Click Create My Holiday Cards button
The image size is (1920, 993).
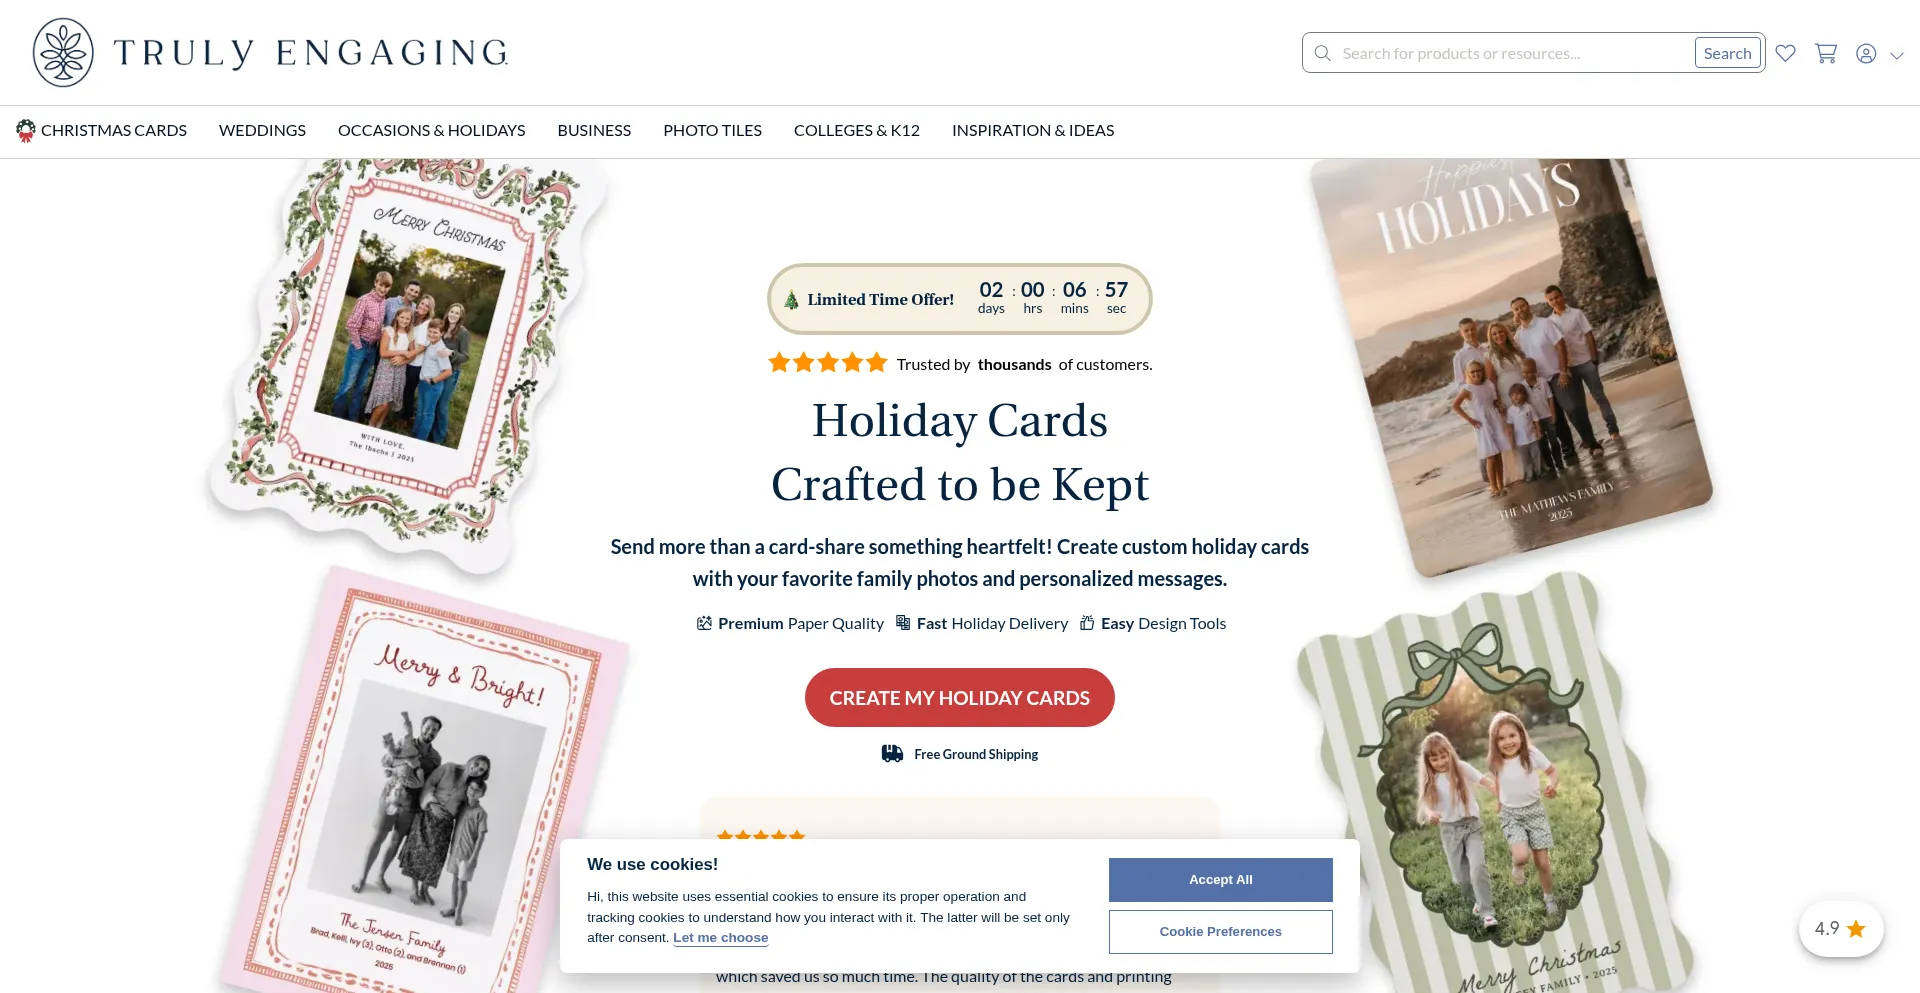point(960,698)
